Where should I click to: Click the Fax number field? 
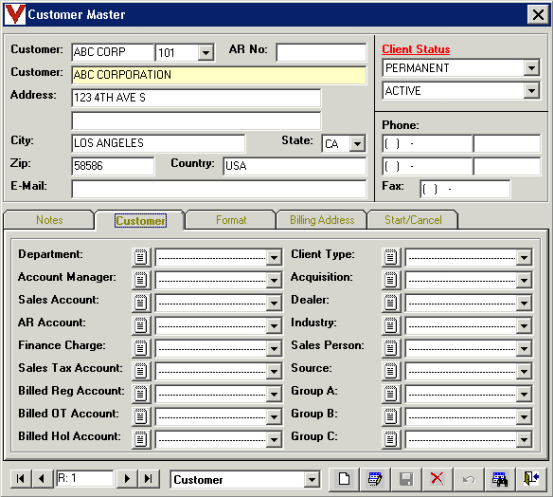465,189
